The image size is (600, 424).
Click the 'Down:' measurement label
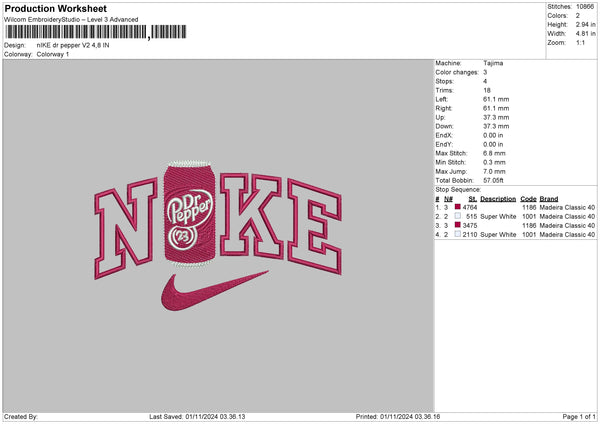click(x=444, y=126)
